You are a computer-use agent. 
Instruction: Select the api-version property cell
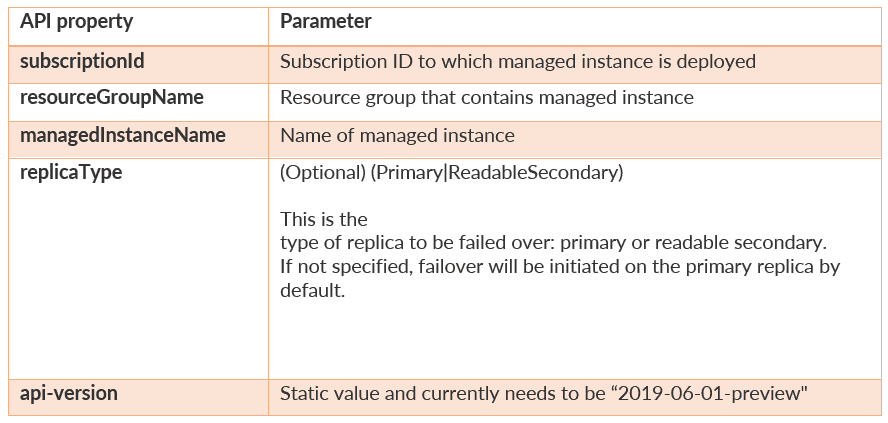coord(69,394)
